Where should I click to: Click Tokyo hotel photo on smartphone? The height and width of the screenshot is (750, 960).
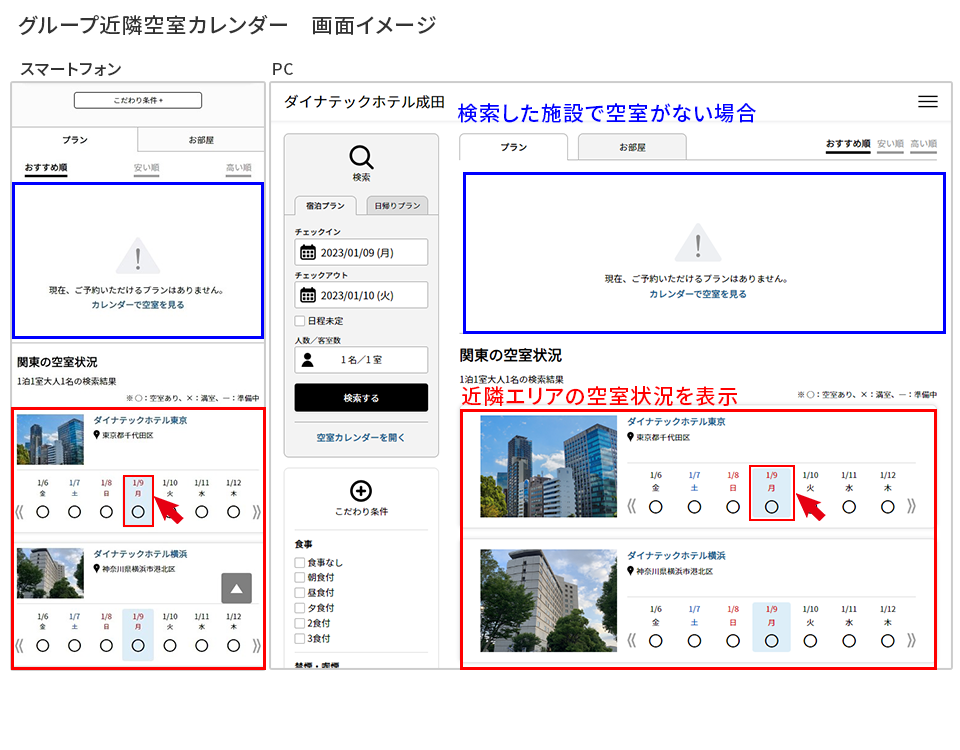pos(50,440)
